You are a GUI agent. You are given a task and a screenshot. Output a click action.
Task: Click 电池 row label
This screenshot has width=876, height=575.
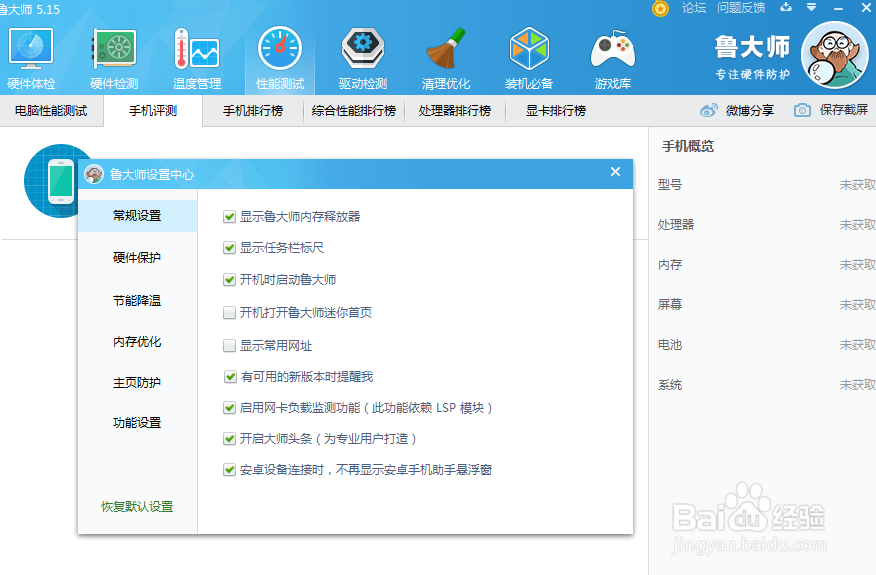click(670, 345)
